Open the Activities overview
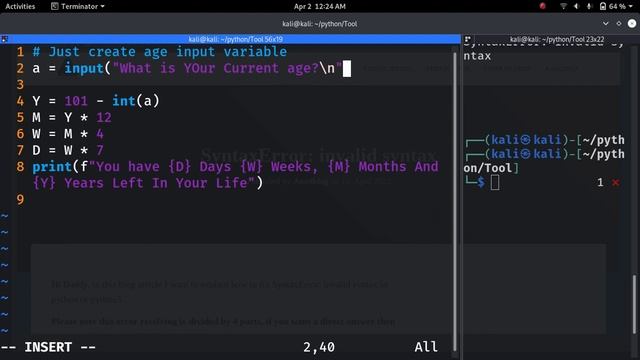The image size is (640, 360). [x=20, y=6]
